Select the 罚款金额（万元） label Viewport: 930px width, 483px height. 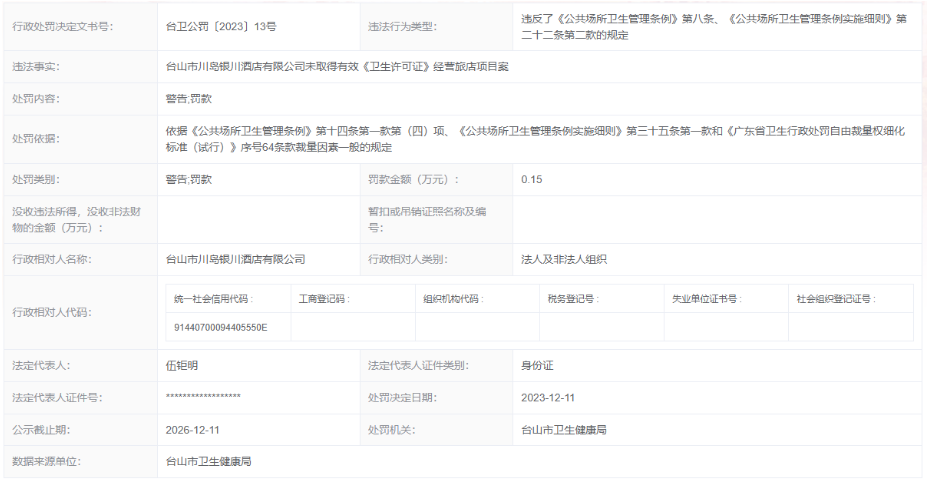(413, 179)
